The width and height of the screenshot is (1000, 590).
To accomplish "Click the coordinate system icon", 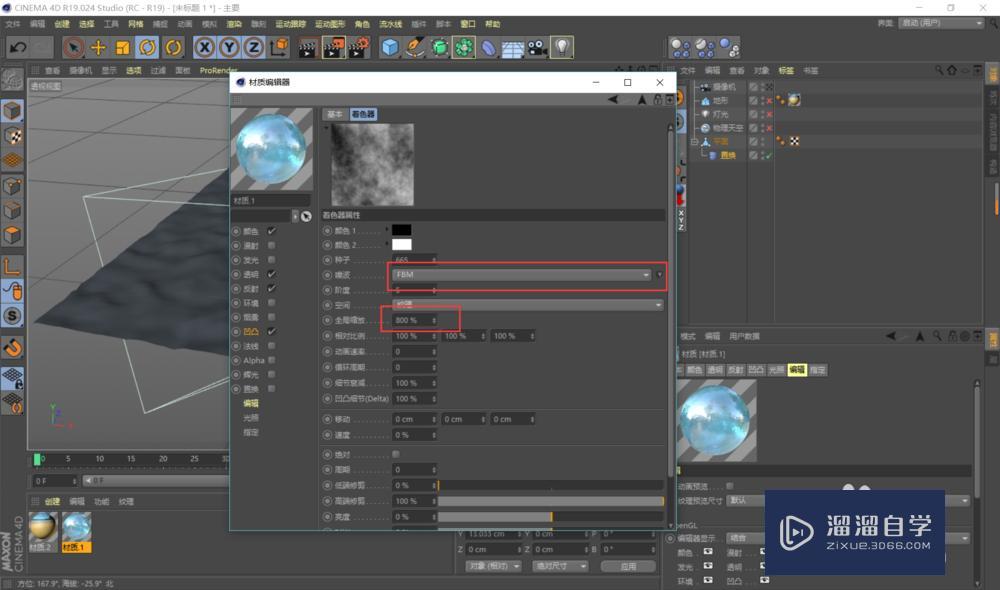I will pos(279,47).
